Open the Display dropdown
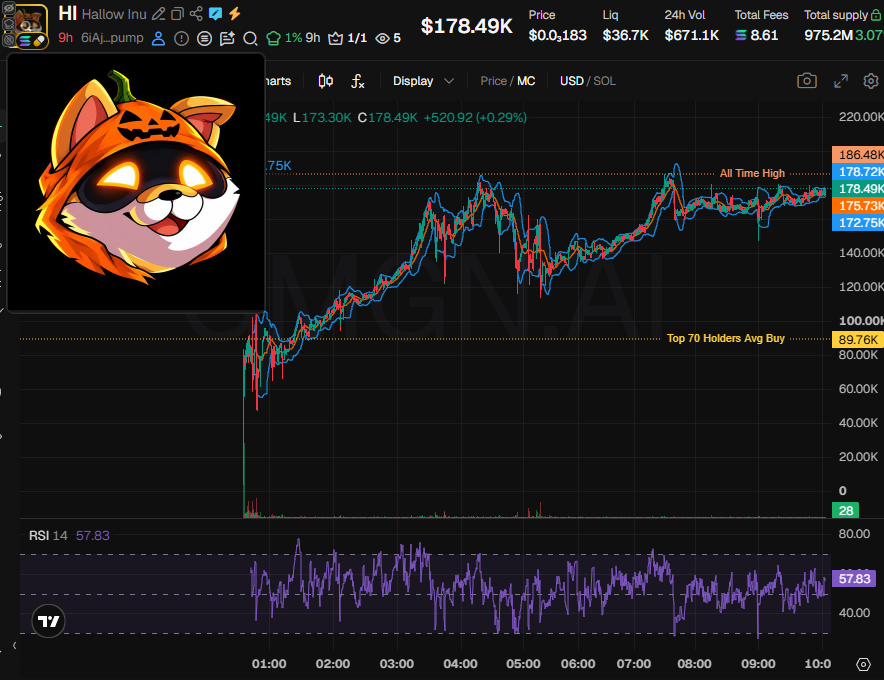The image size is (884, 680). coord(423,81)
